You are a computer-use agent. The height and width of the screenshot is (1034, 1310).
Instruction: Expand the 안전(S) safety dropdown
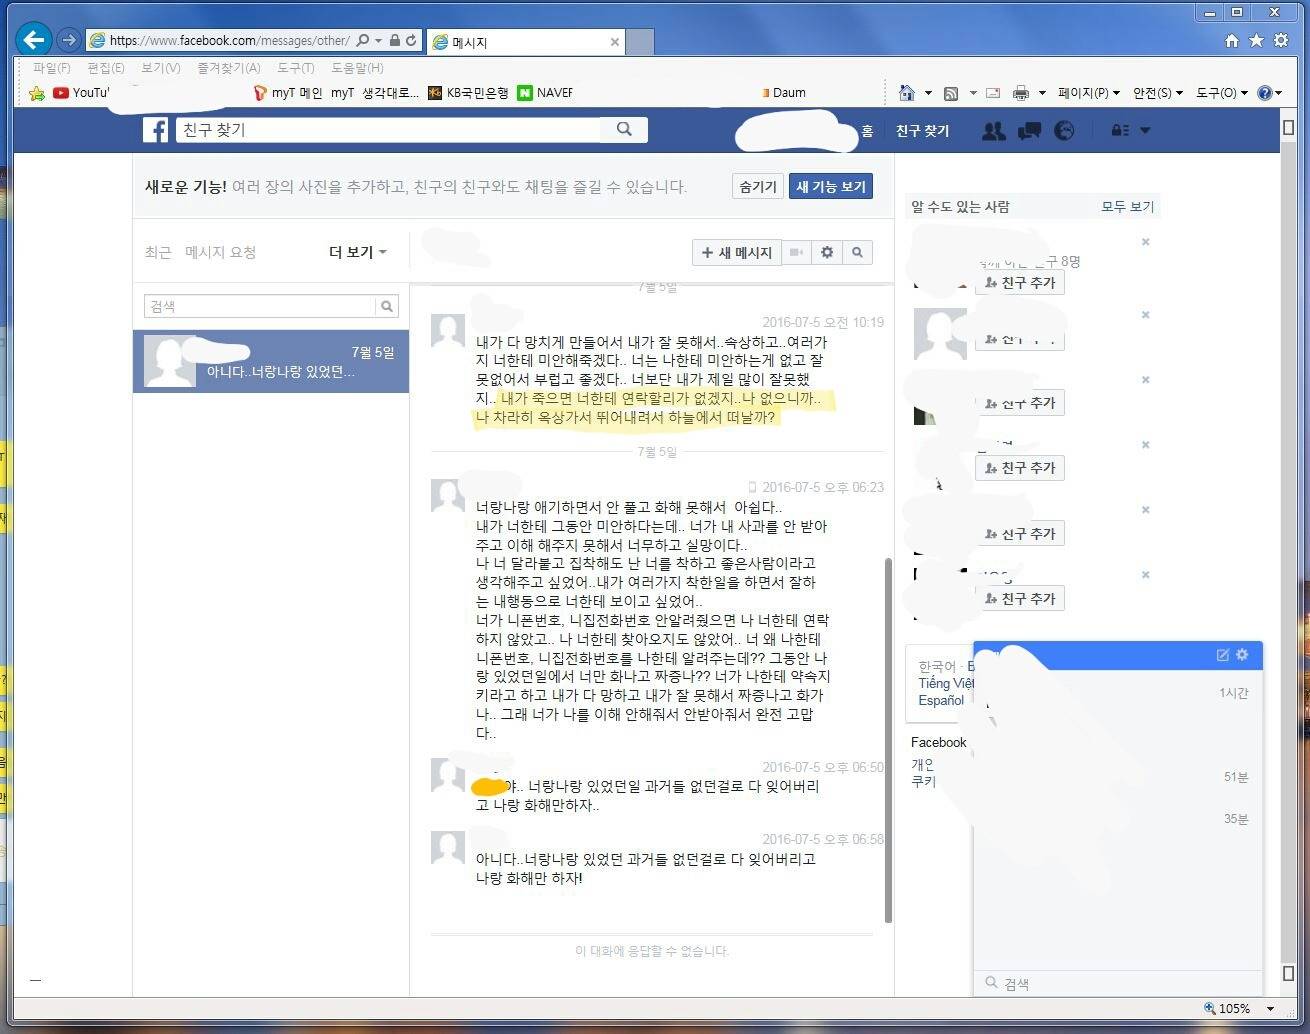[x=1157, y=92]
